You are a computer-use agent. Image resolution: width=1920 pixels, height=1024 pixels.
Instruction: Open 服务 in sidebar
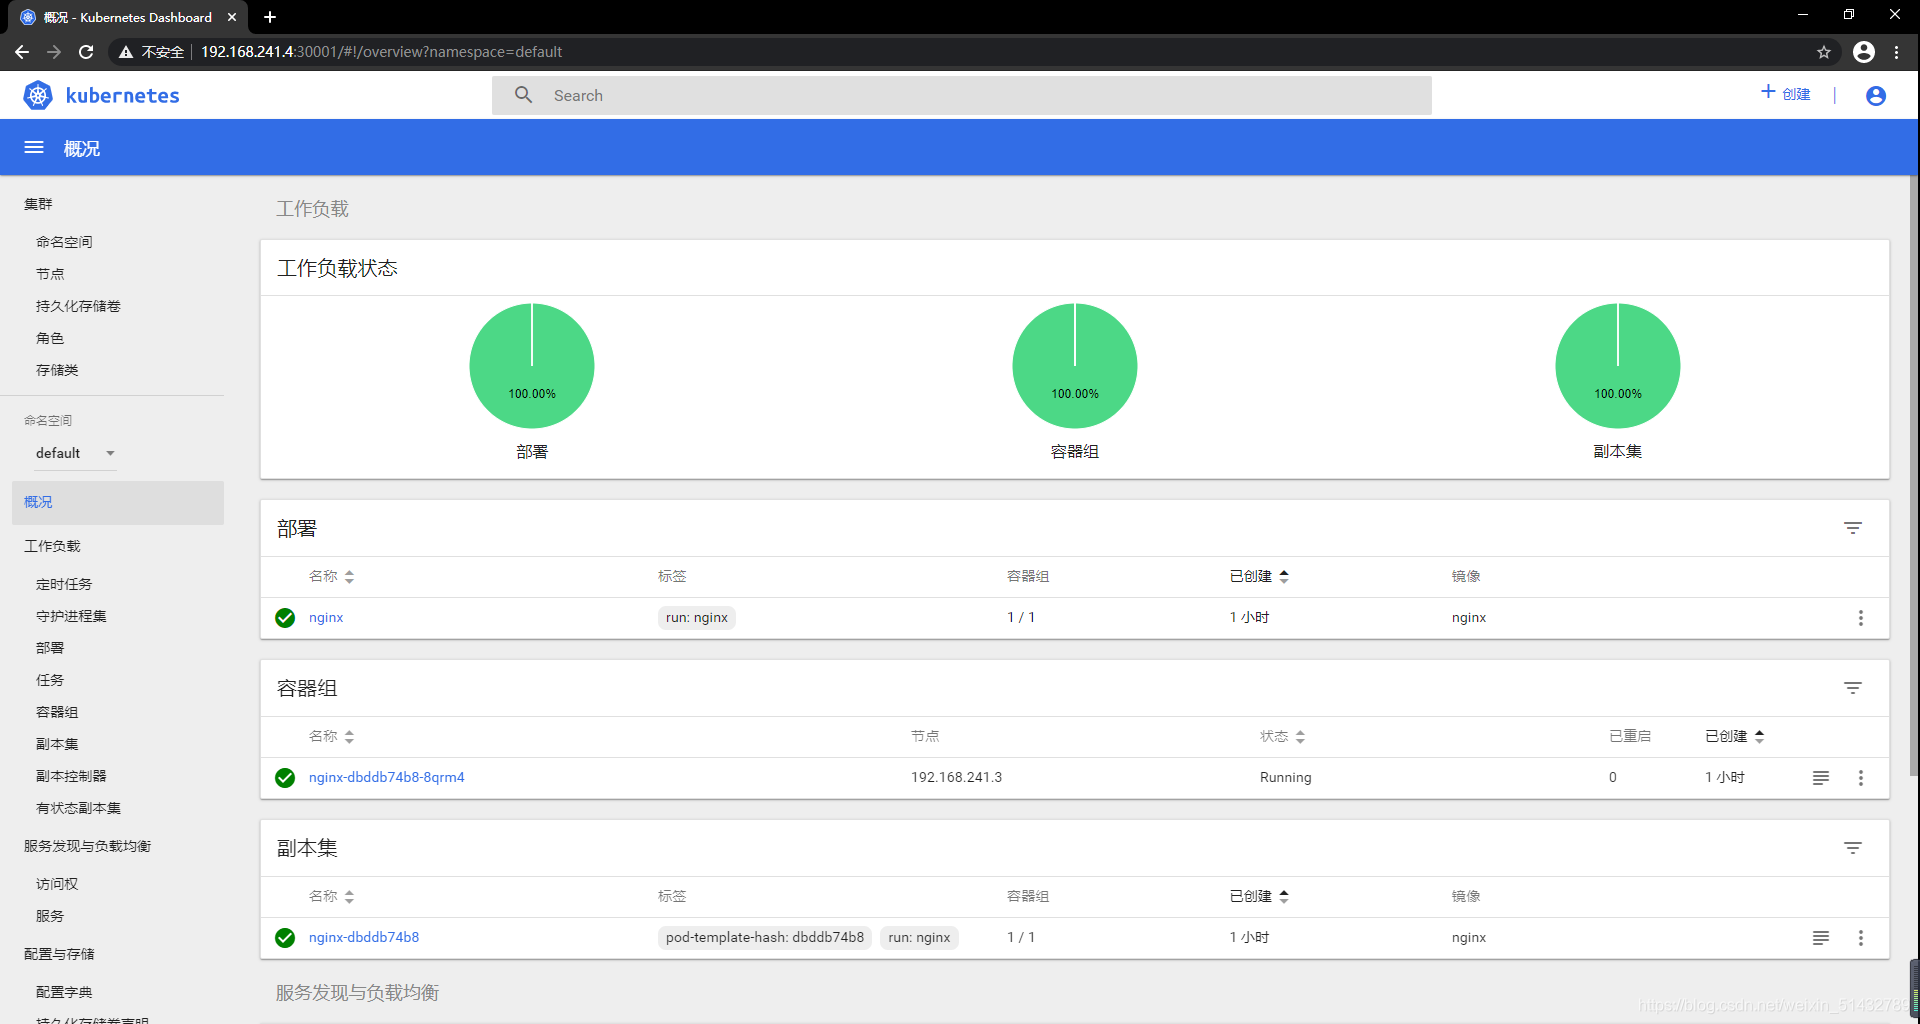[50, 916]
